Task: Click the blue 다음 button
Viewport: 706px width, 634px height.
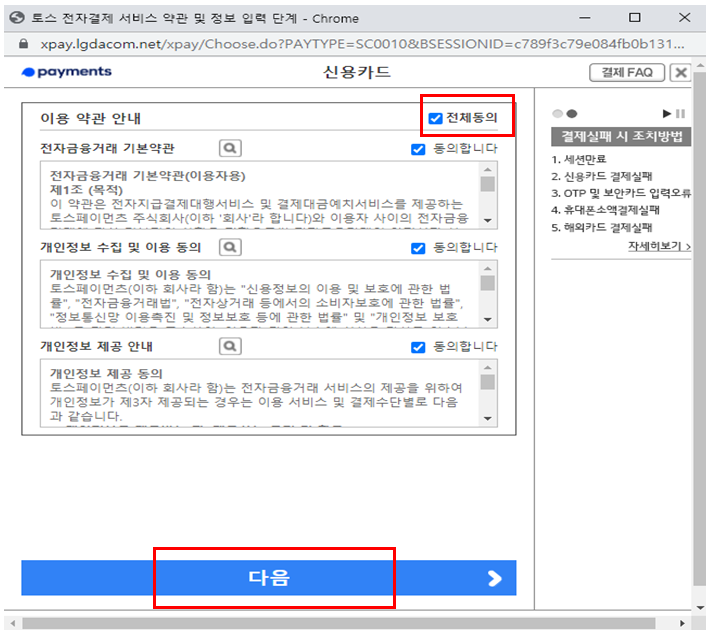Action: [x=269, y=578]
